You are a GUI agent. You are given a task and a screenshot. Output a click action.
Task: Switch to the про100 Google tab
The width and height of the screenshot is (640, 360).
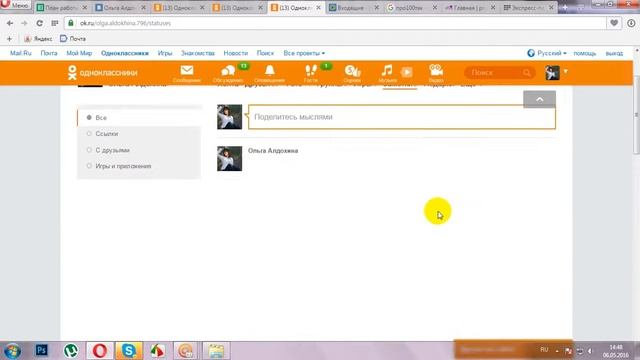[409, 8]
